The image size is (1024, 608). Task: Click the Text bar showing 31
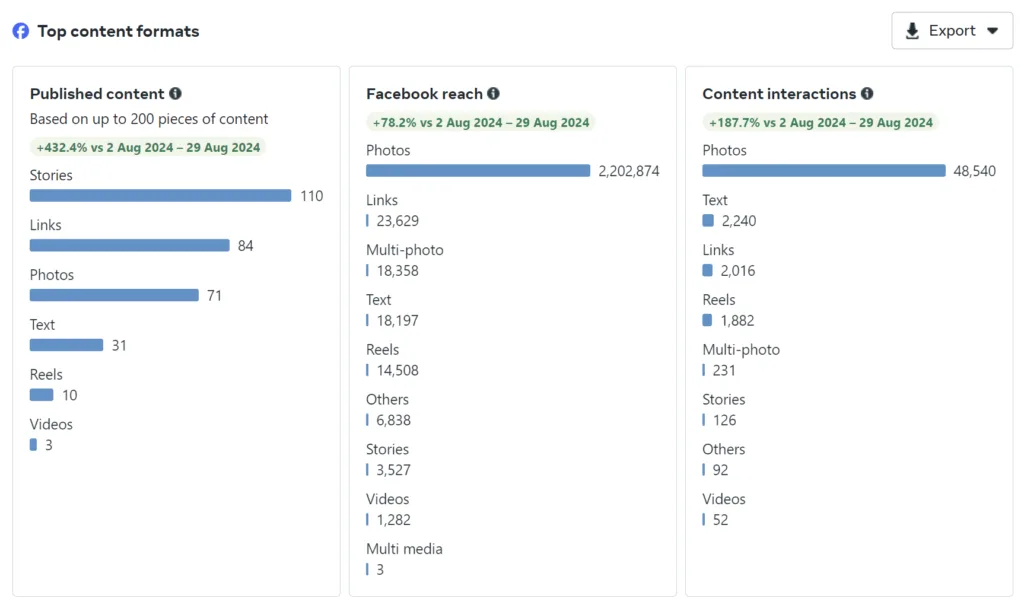click(66, 345)
